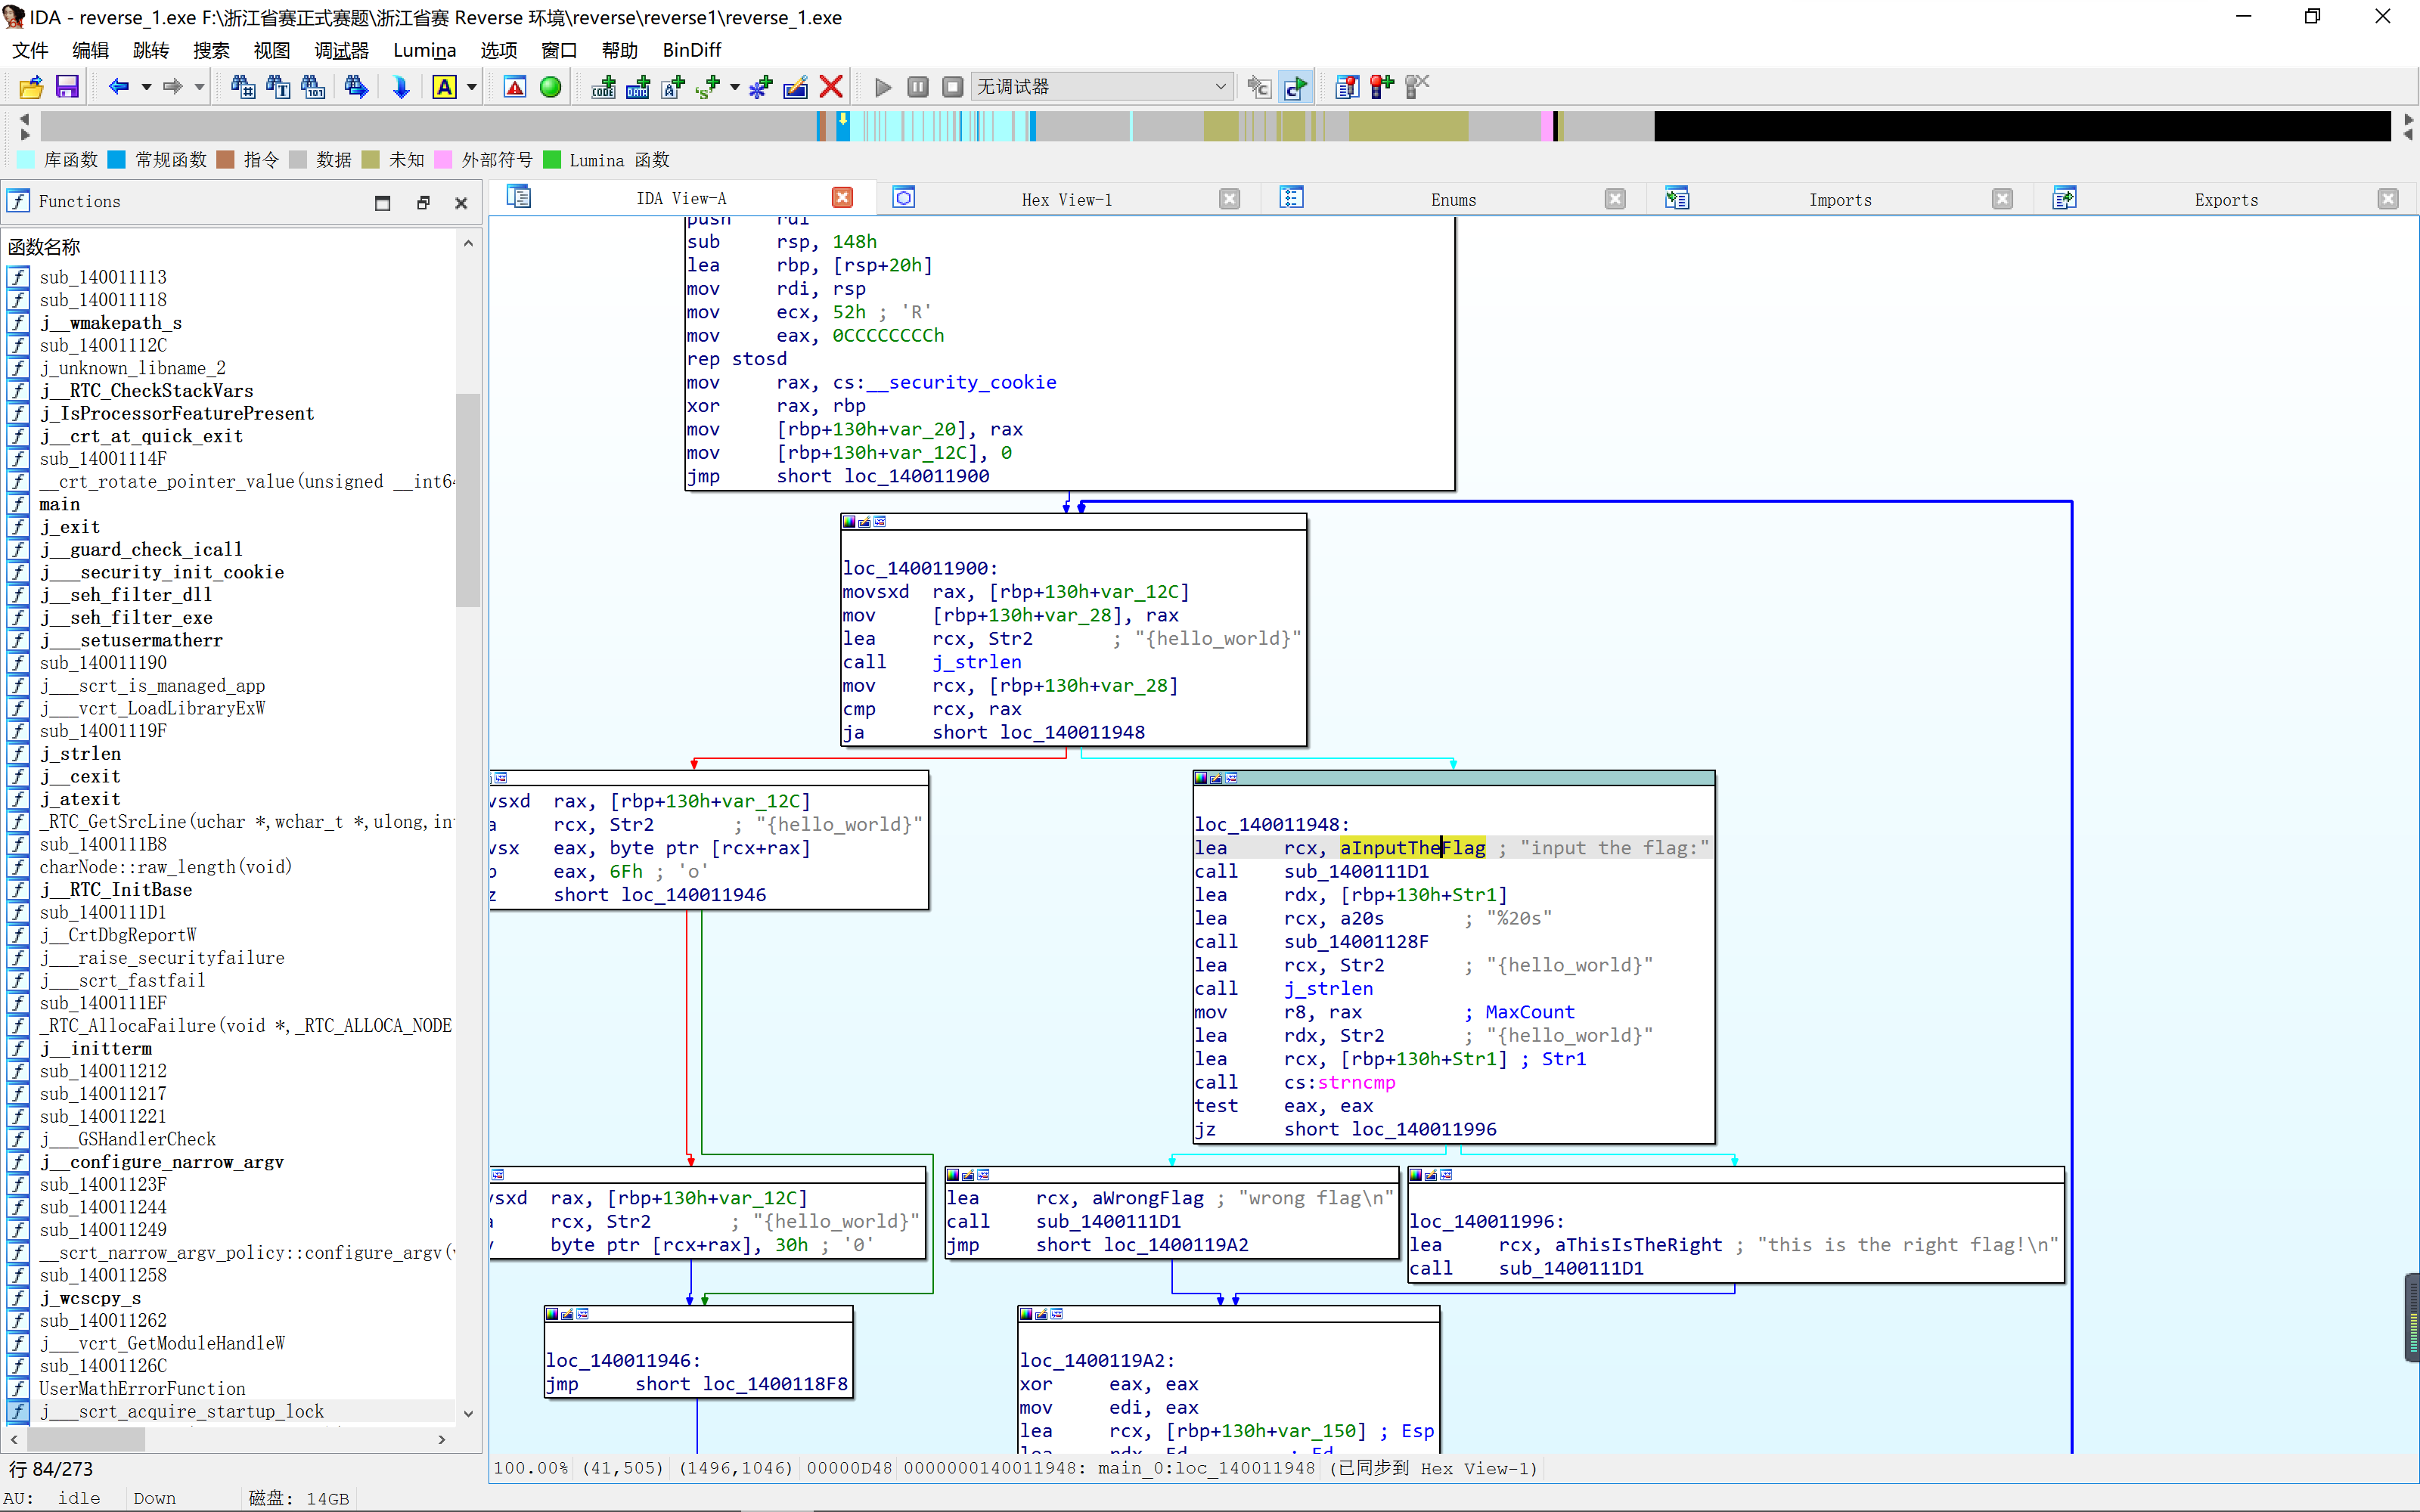2420x1512 pixels.
Task: Click the stop process square button
Action: point(953,87)
